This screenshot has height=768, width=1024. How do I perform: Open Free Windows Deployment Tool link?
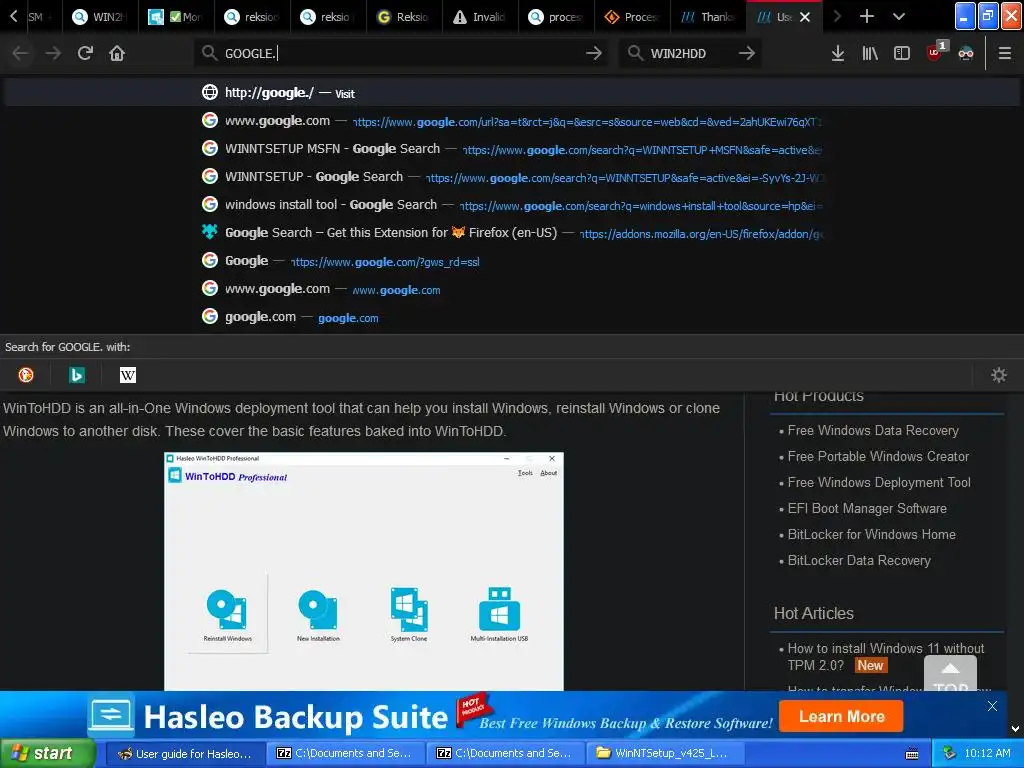click(879, 483)
